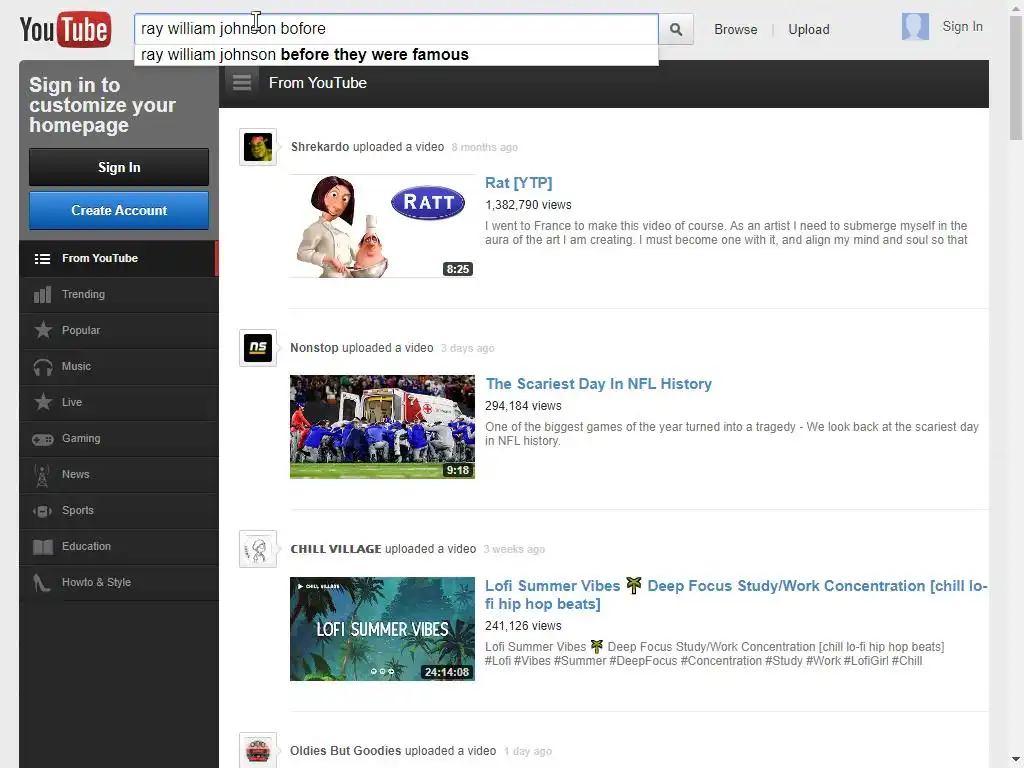Click the magnifying glass search button
Viewport: 1024px width, 768px height.
(x=676, y=29)
